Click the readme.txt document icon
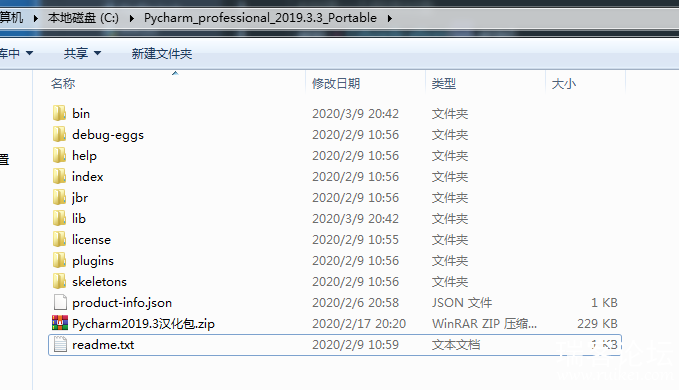Image resolution: width=679 pixels, height=390 pixels. click(x=60, y=344)
